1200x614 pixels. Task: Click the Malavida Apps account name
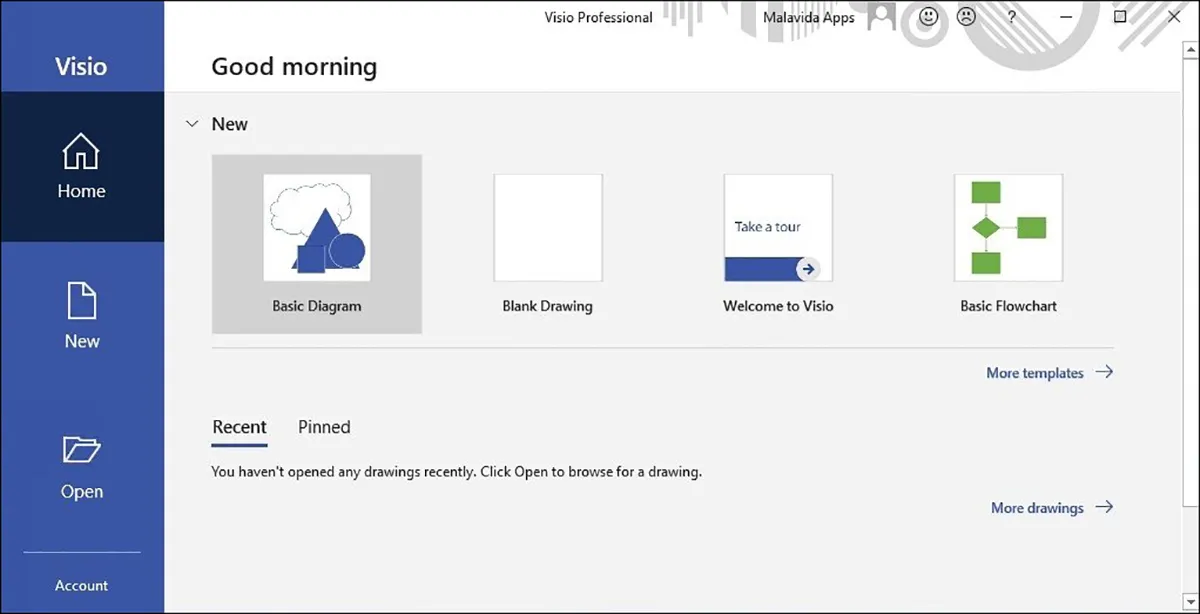tap(808, 17)
